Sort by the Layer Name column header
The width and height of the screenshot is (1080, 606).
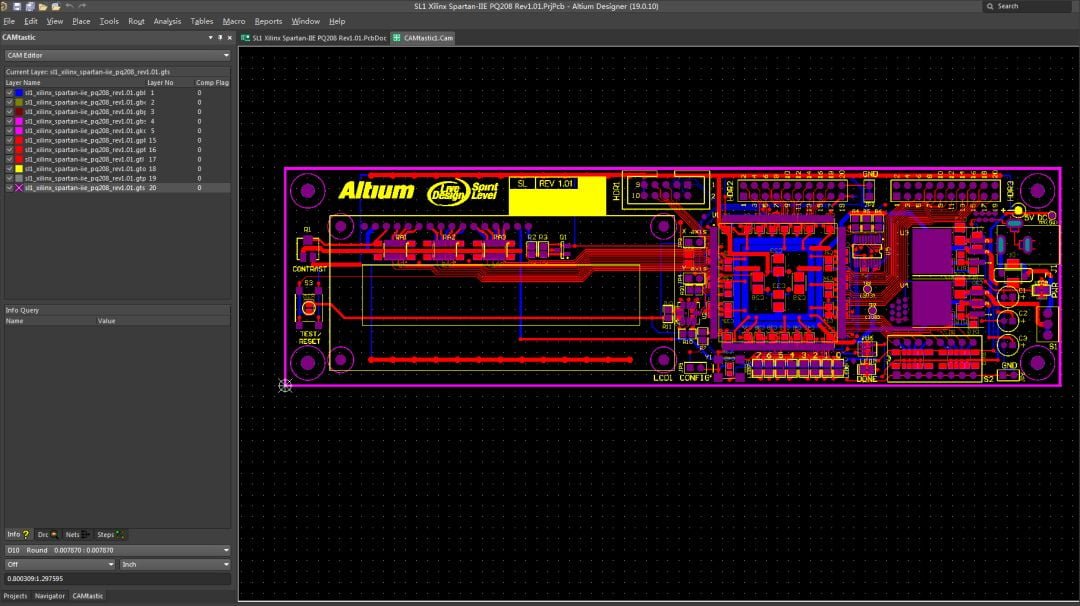pyautogui.click(x=23, y=83)
